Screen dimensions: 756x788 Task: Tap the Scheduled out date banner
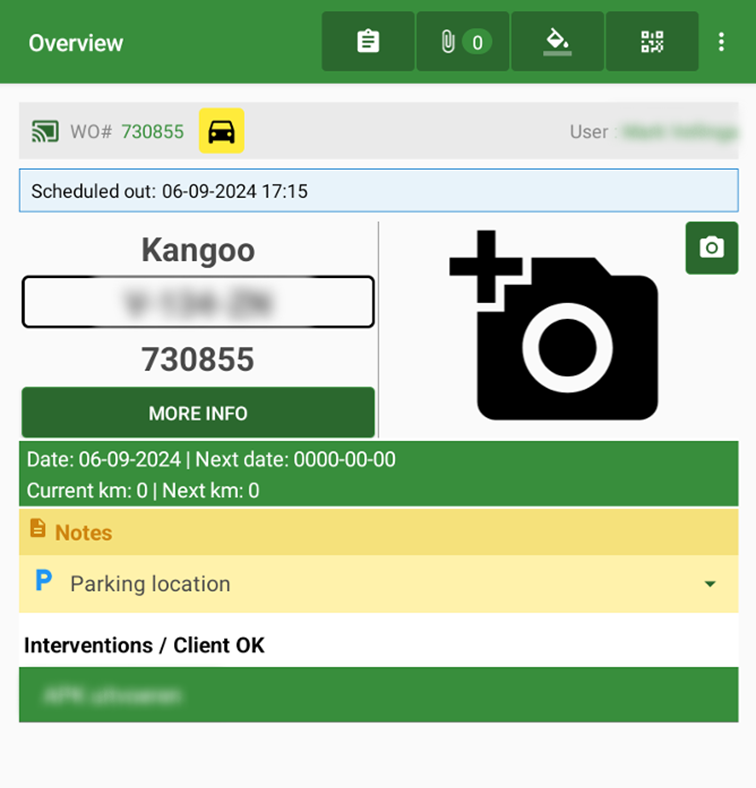pyautogui.click(x=379, y=191)
